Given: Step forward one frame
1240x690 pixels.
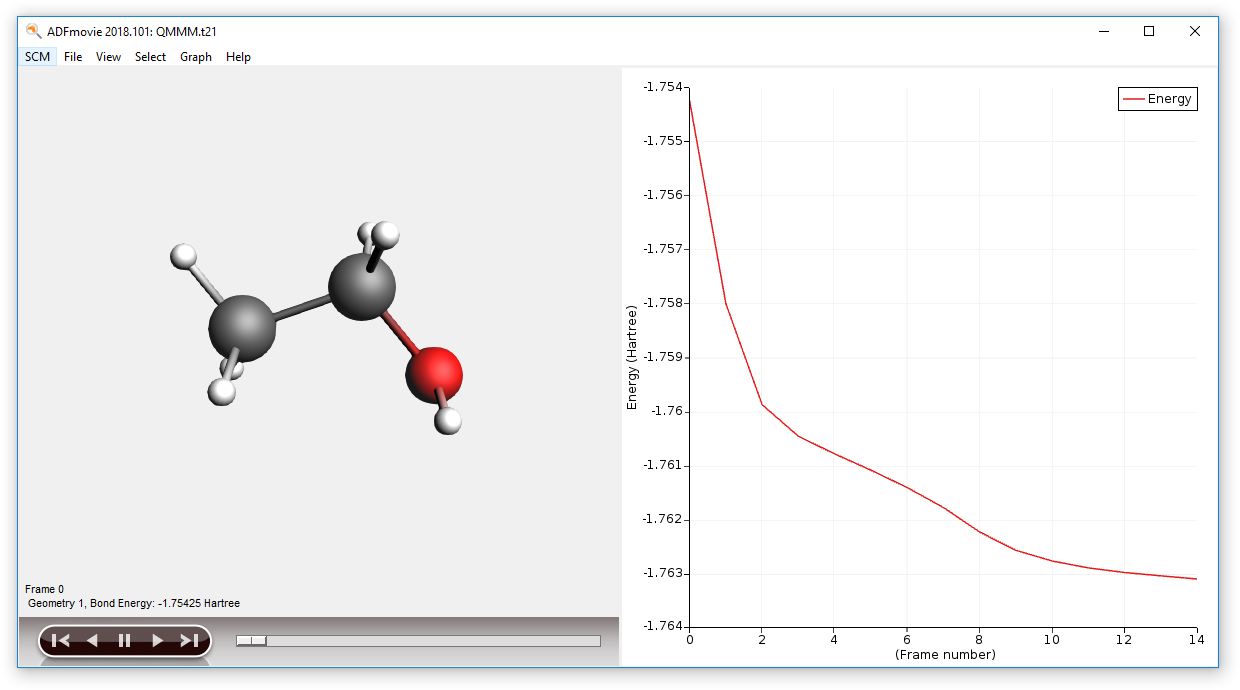Looking at the screenshot, I should coord(157,641).
